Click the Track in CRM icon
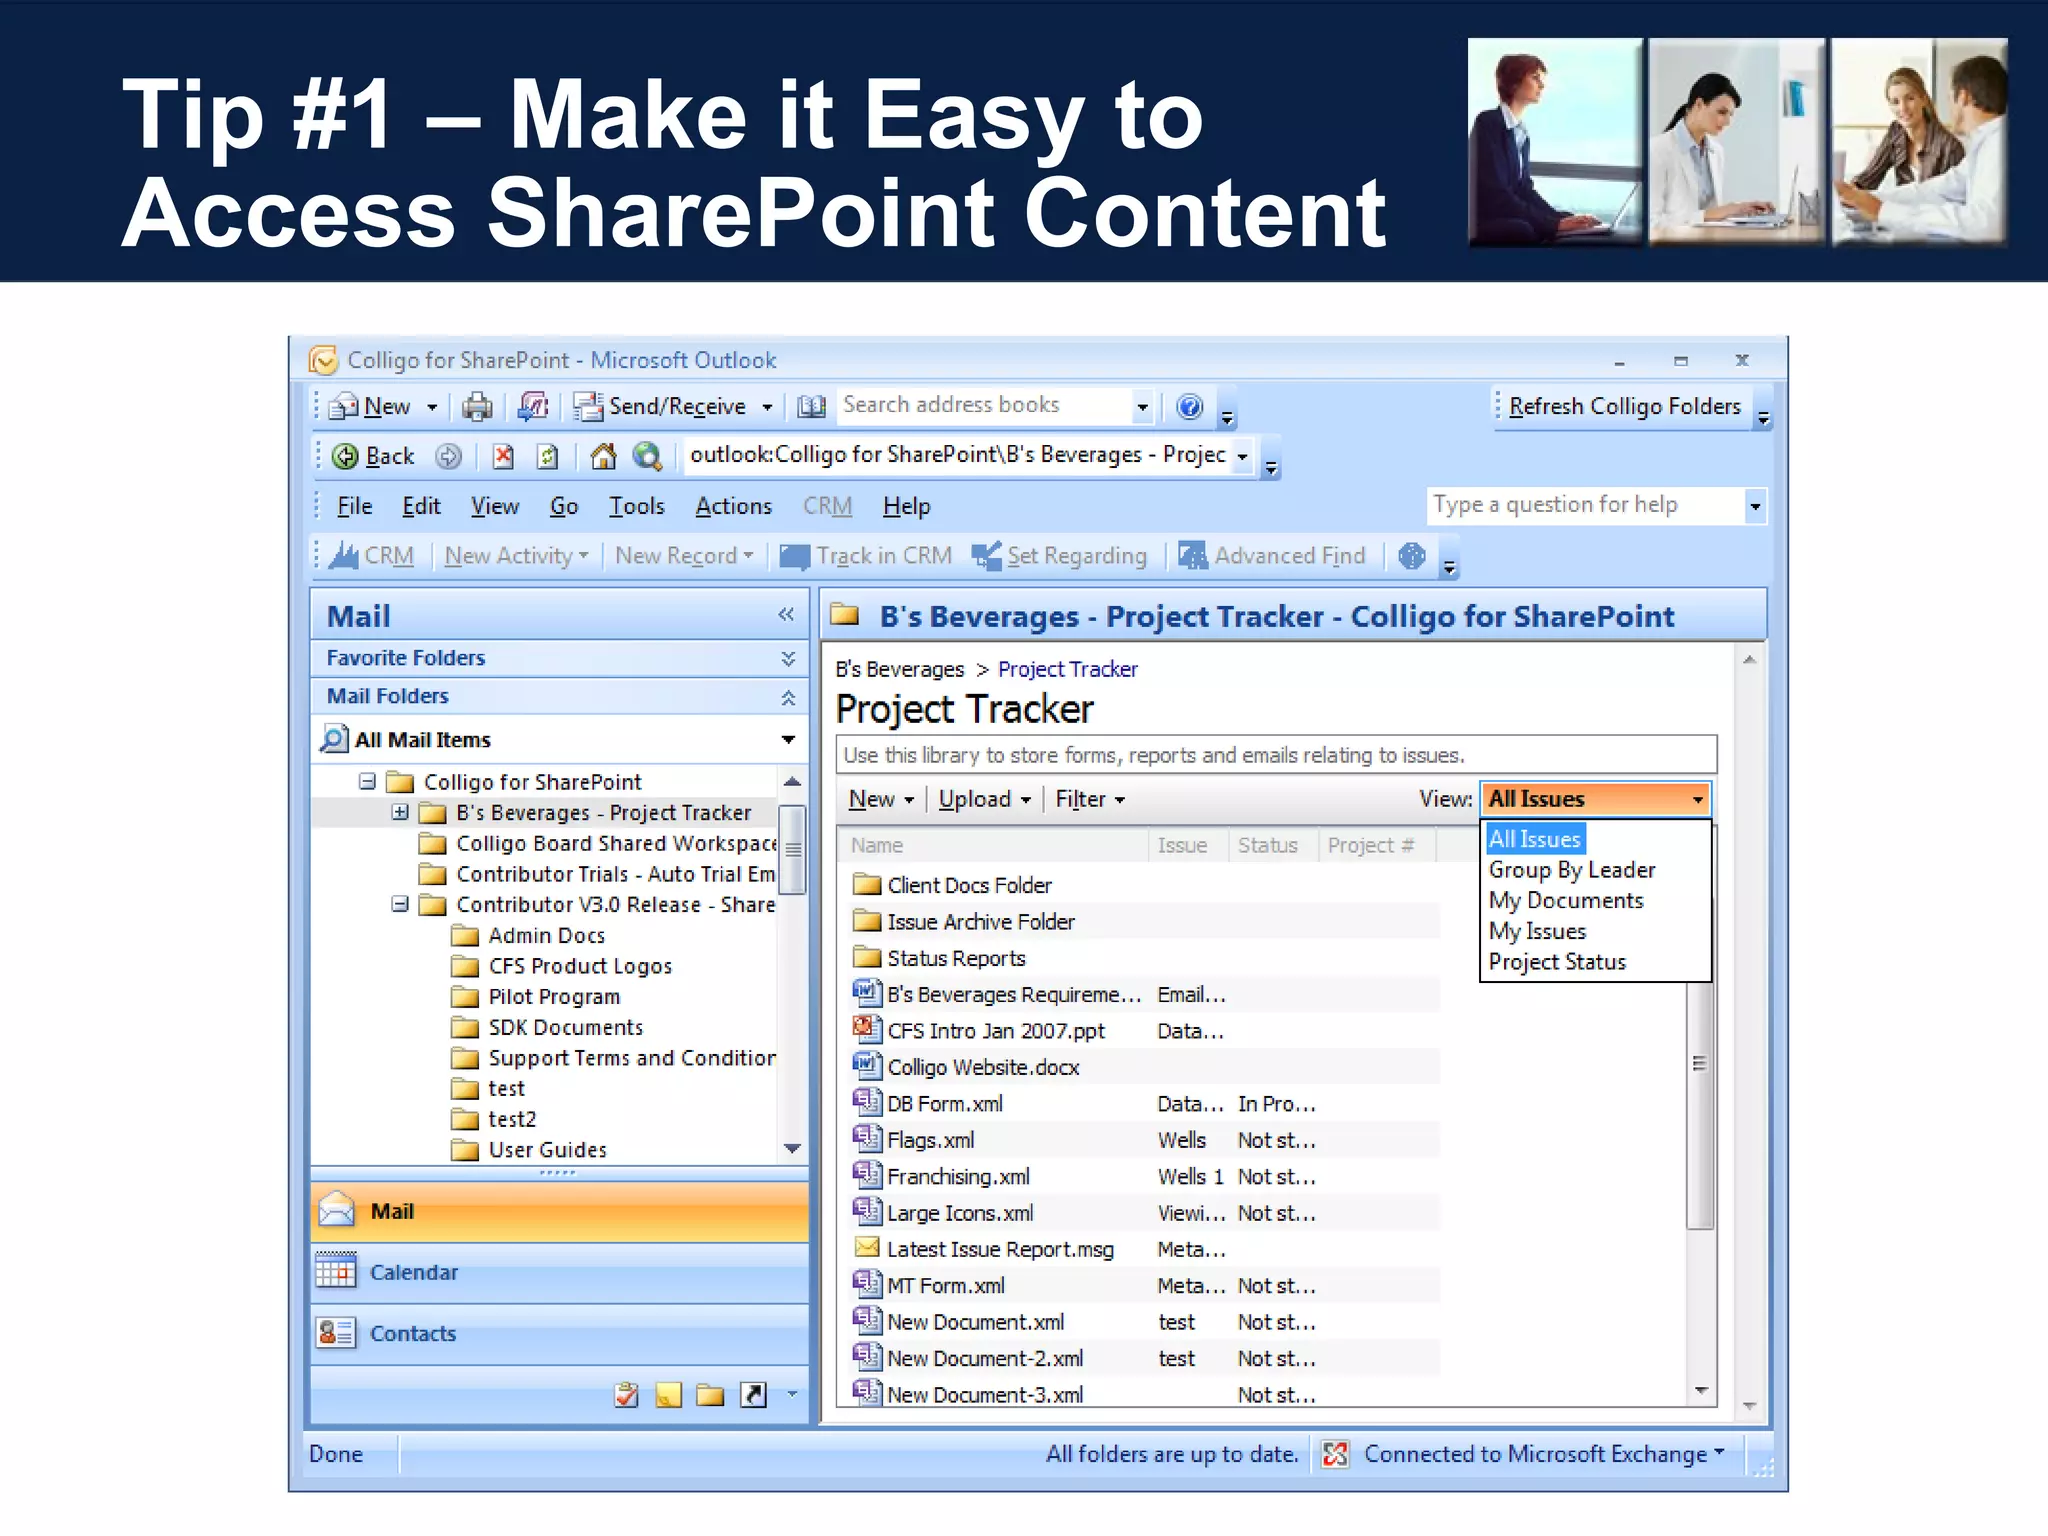The height and width of the screenshot is (1536, 2048). [x=795, y=556]
